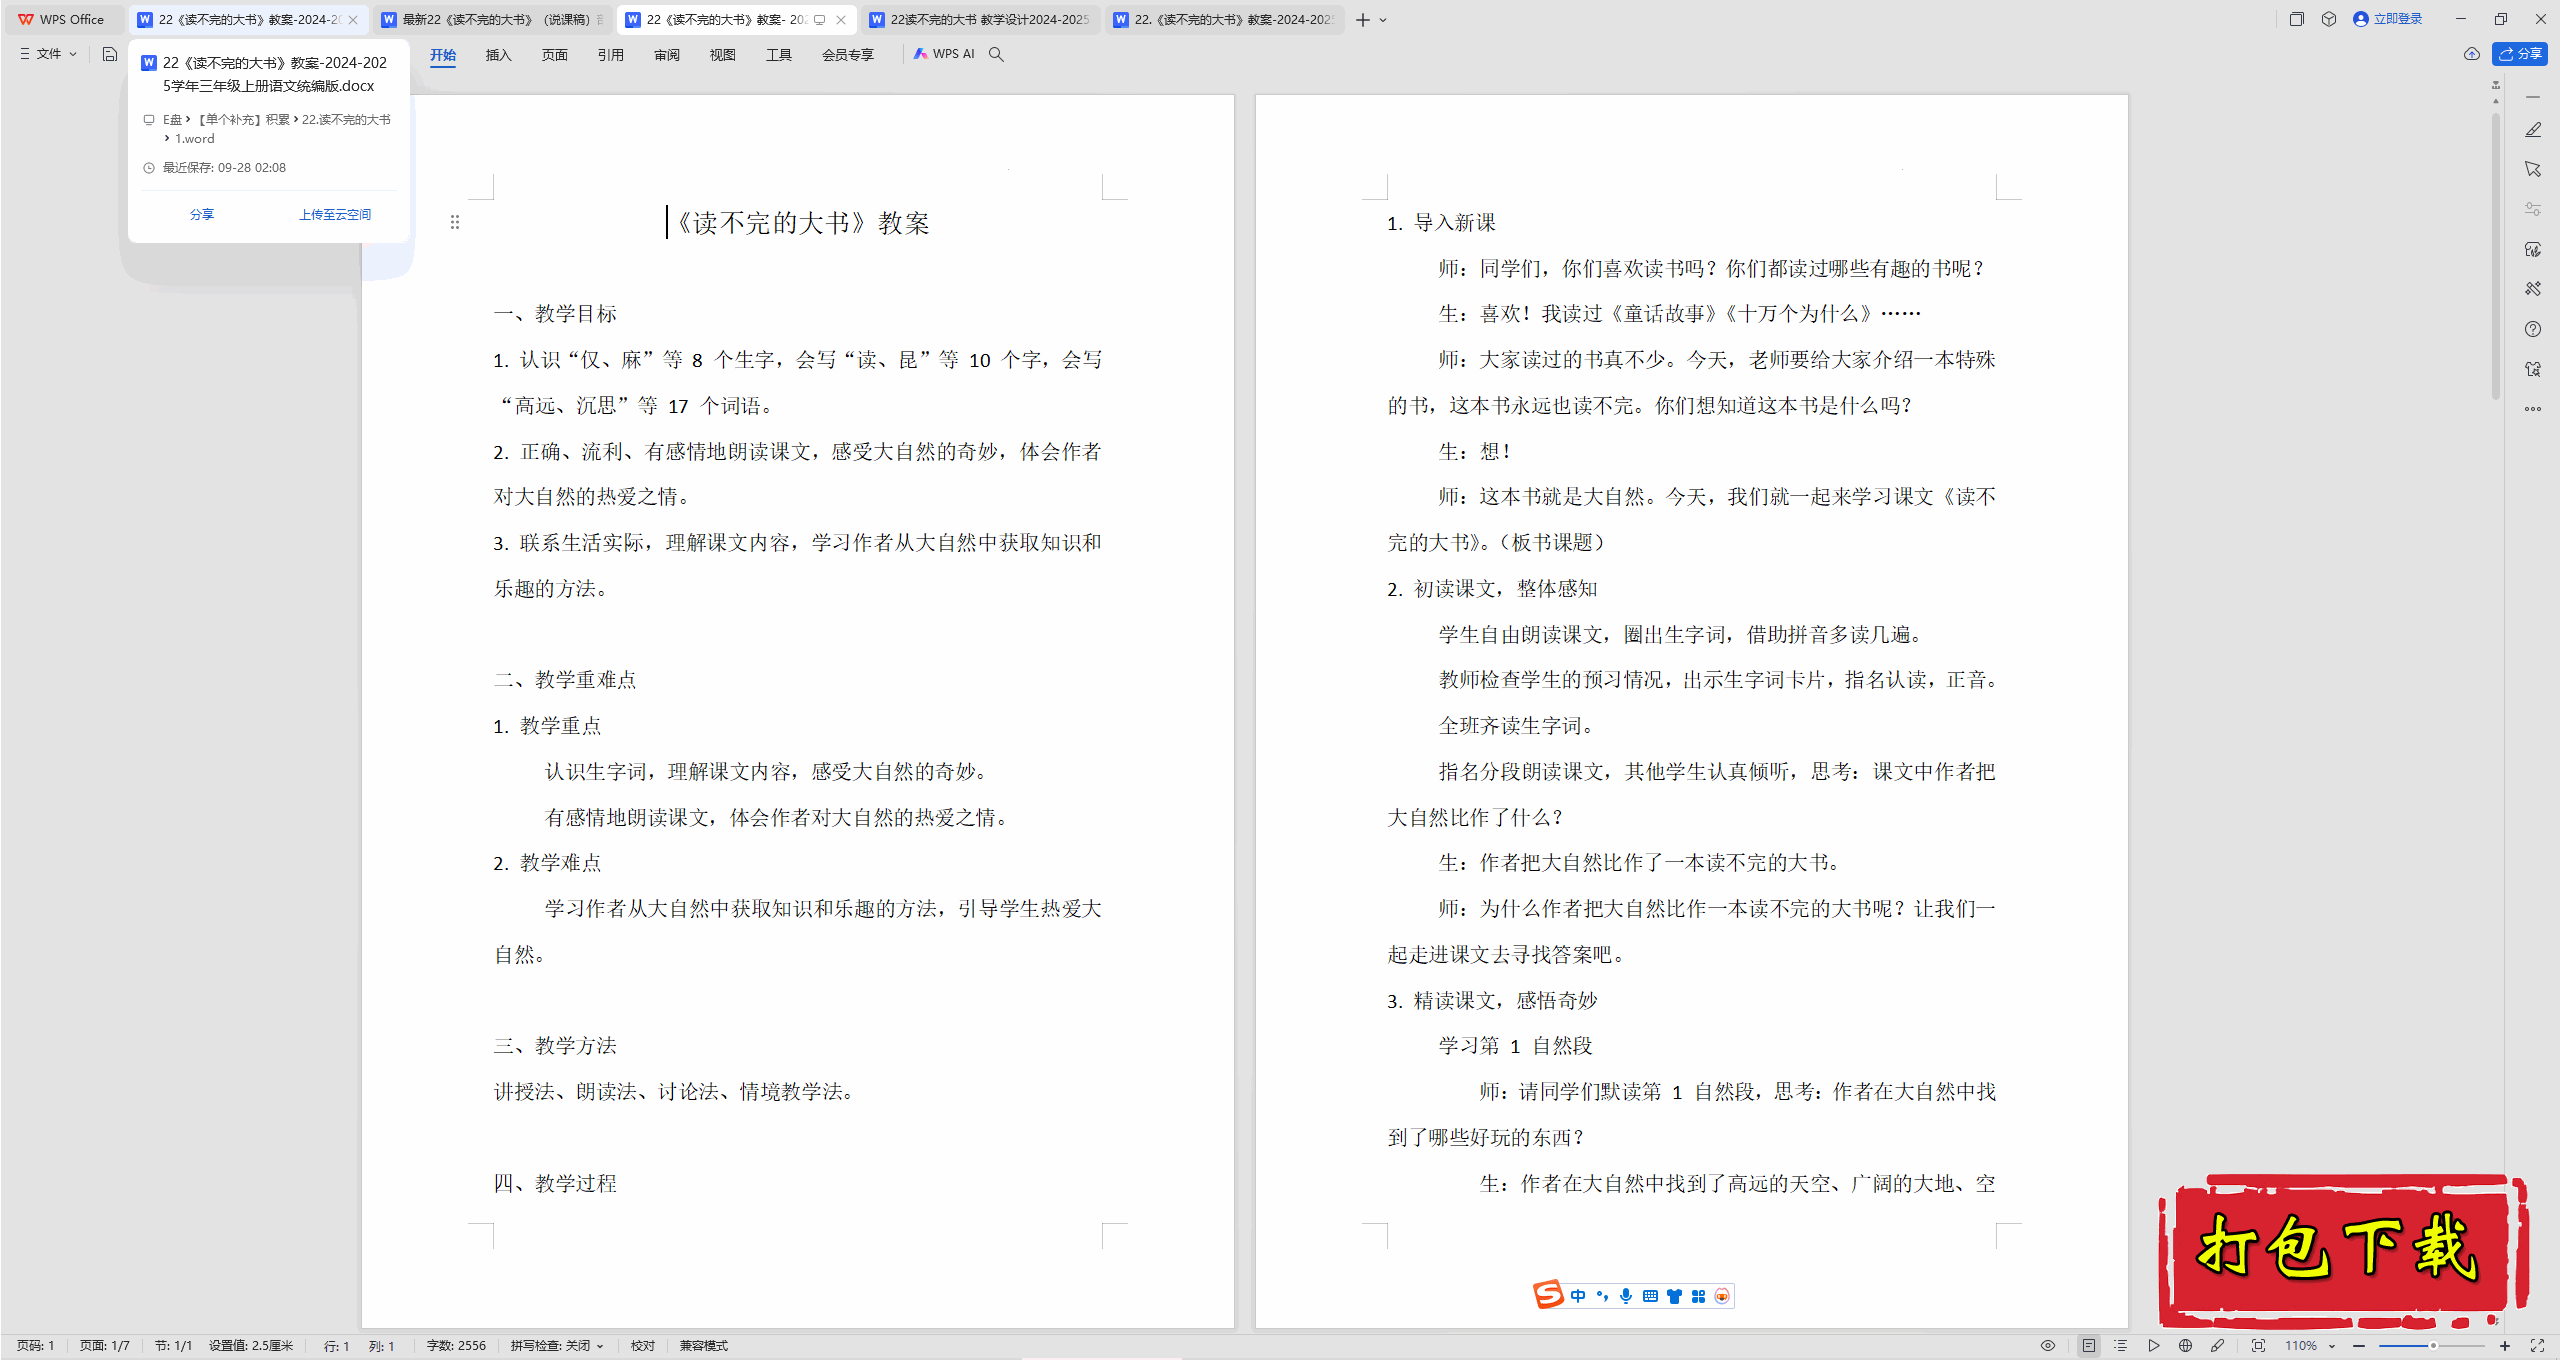Click 兼容模式 in status bar

pyautogui.click(x=703, y=1346)
